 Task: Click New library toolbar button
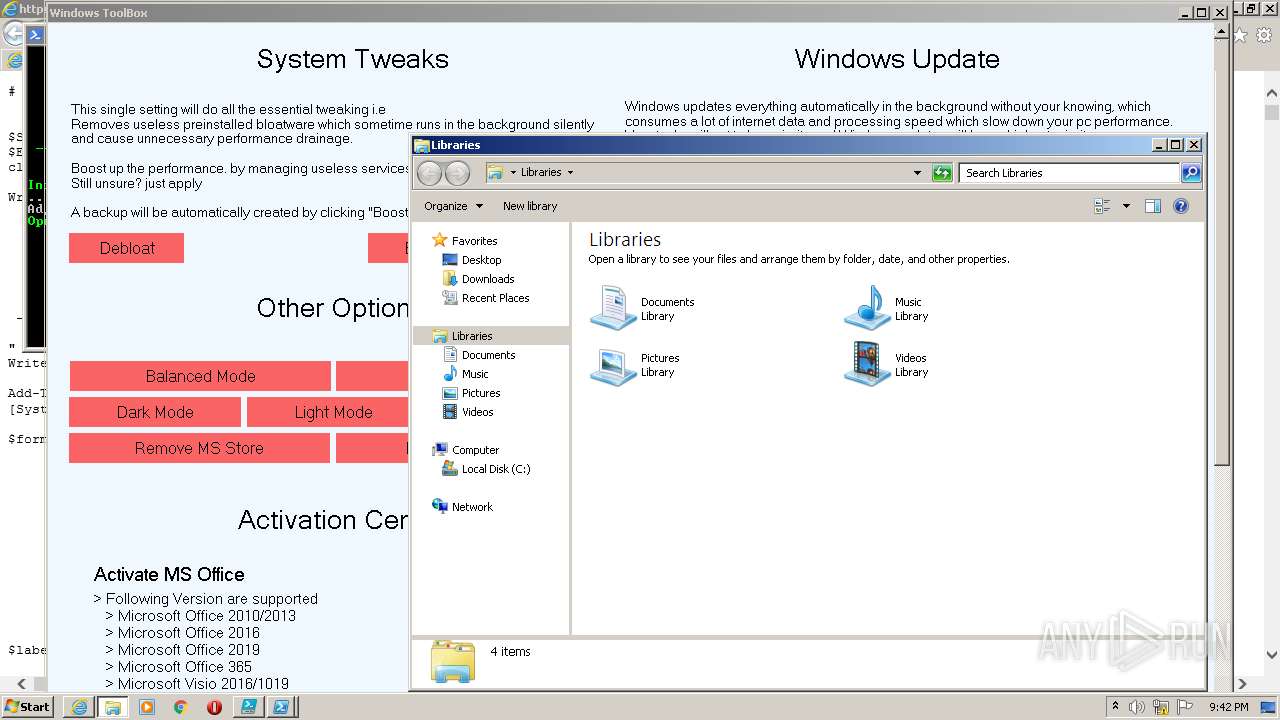point(530,206)
